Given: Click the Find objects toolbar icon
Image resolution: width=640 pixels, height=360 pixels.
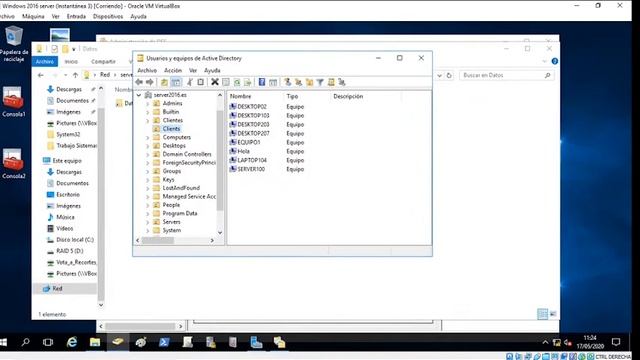Looking at the screenshot, I should [331, 82].
